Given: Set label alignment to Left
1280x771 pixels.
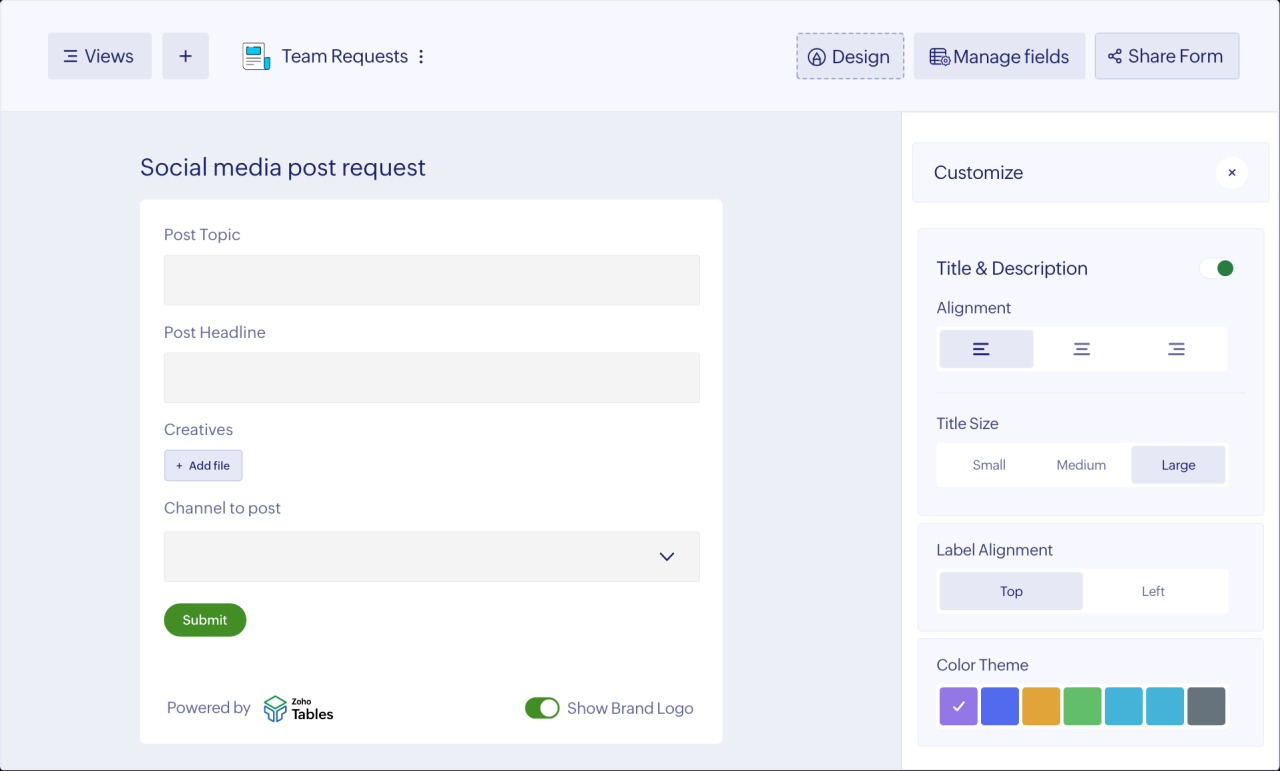Looking at the screenshot, I should click(x=1153, y=591).
